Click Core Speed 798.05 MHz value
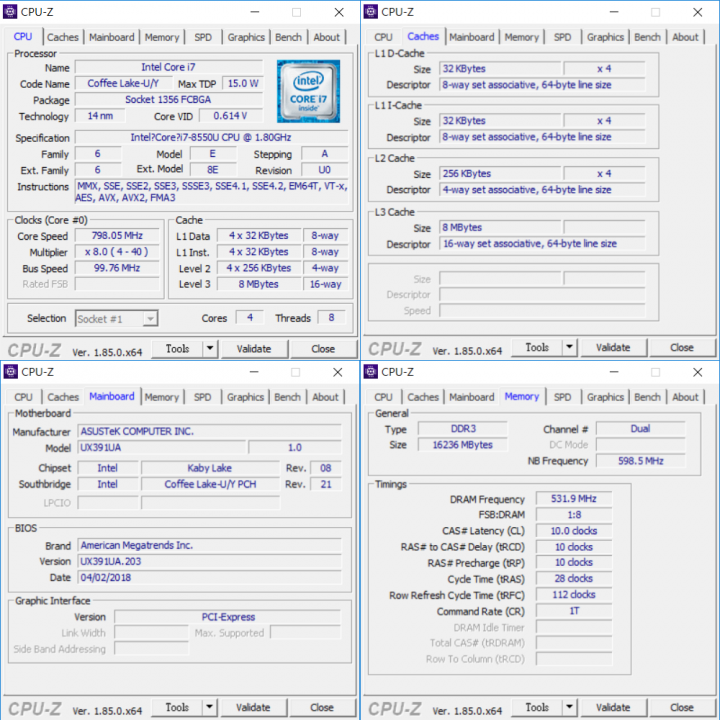 [x=117, y=236]
